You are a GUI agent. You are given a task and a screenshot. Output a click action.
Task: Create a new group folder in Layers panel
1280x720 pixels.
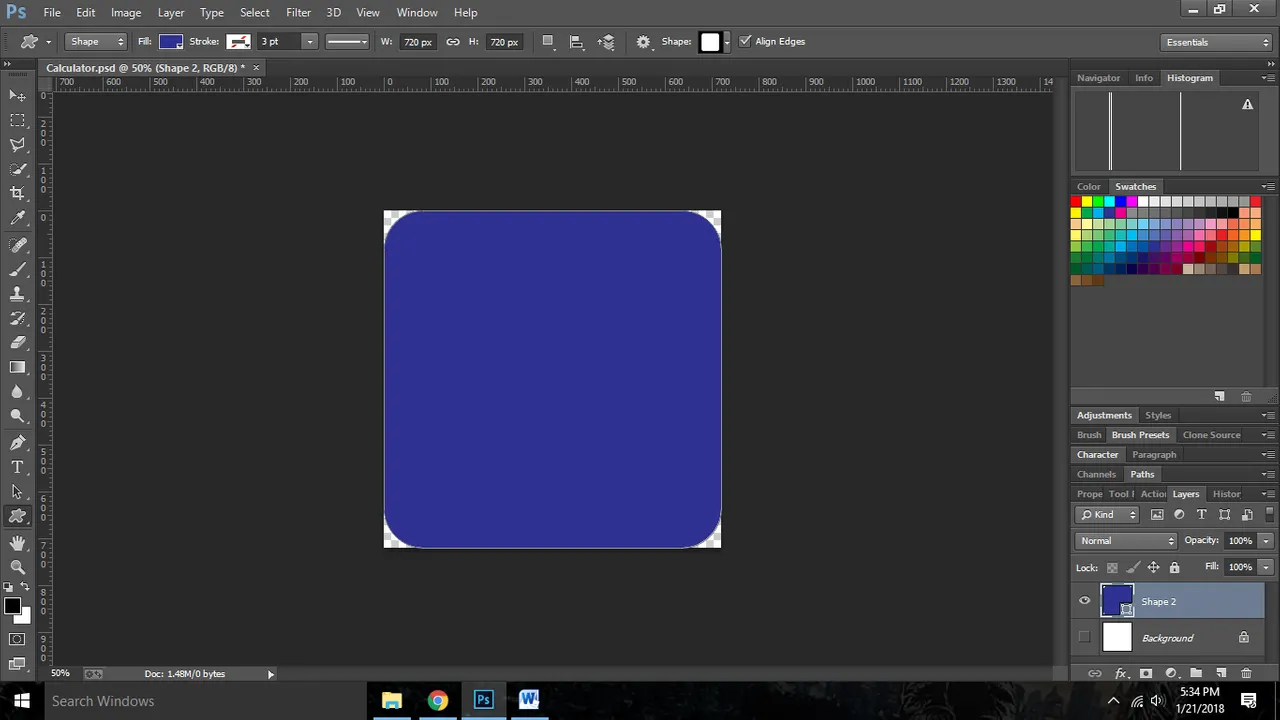pos(1196,674)
